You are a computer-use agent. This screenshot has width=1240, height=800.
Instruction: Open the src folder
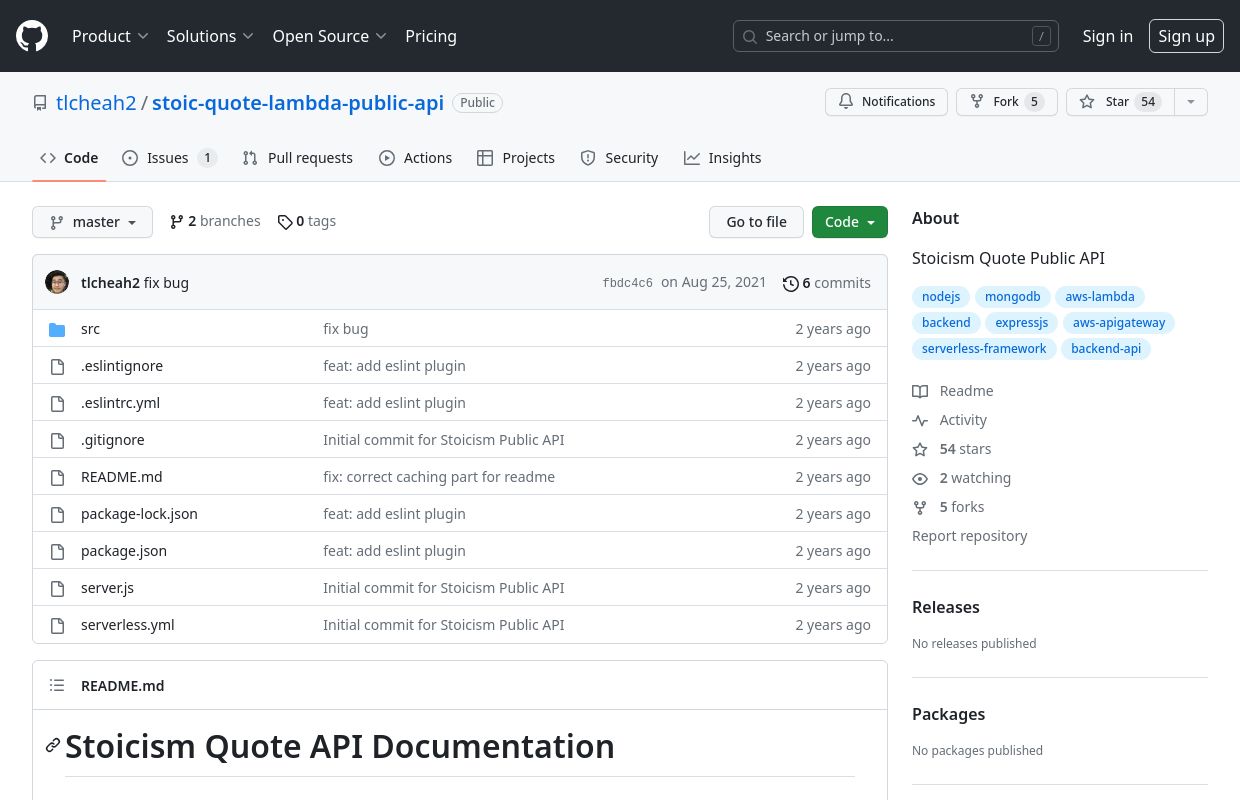pyautogui.click(x=90, y=329)
